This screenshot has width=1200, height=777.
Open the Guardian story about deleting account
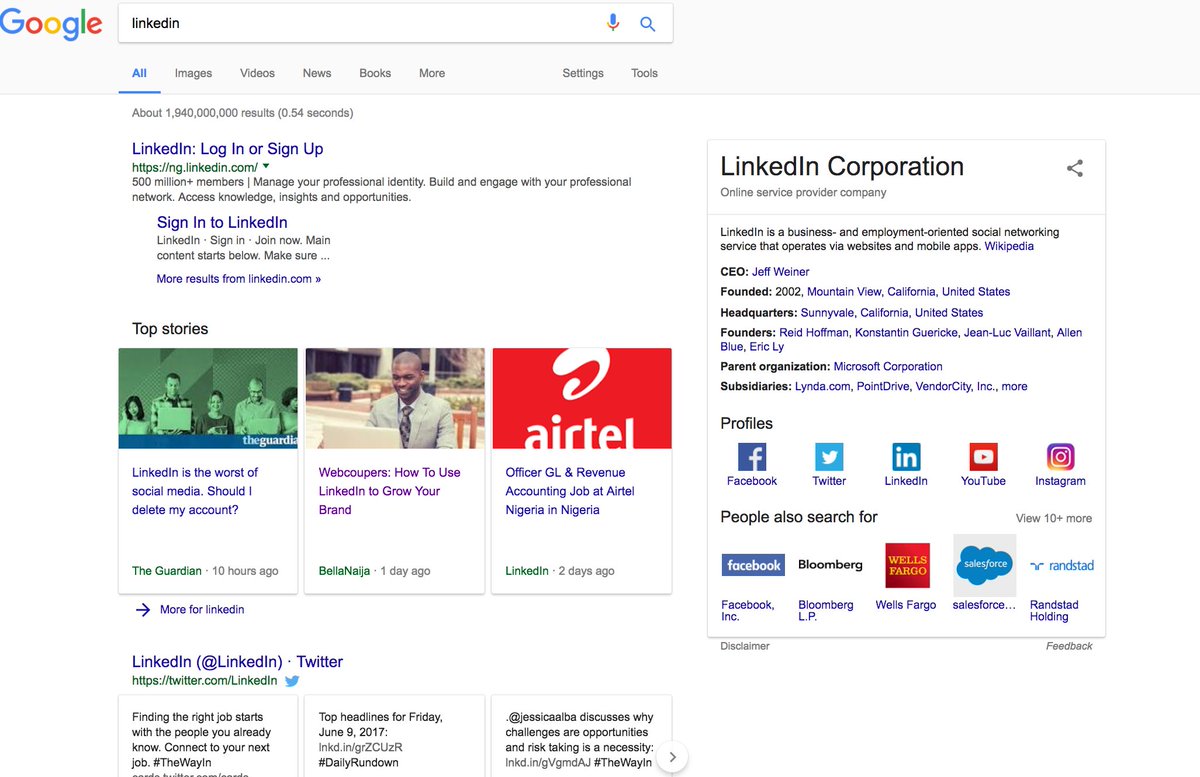click(x=195, y=491)
